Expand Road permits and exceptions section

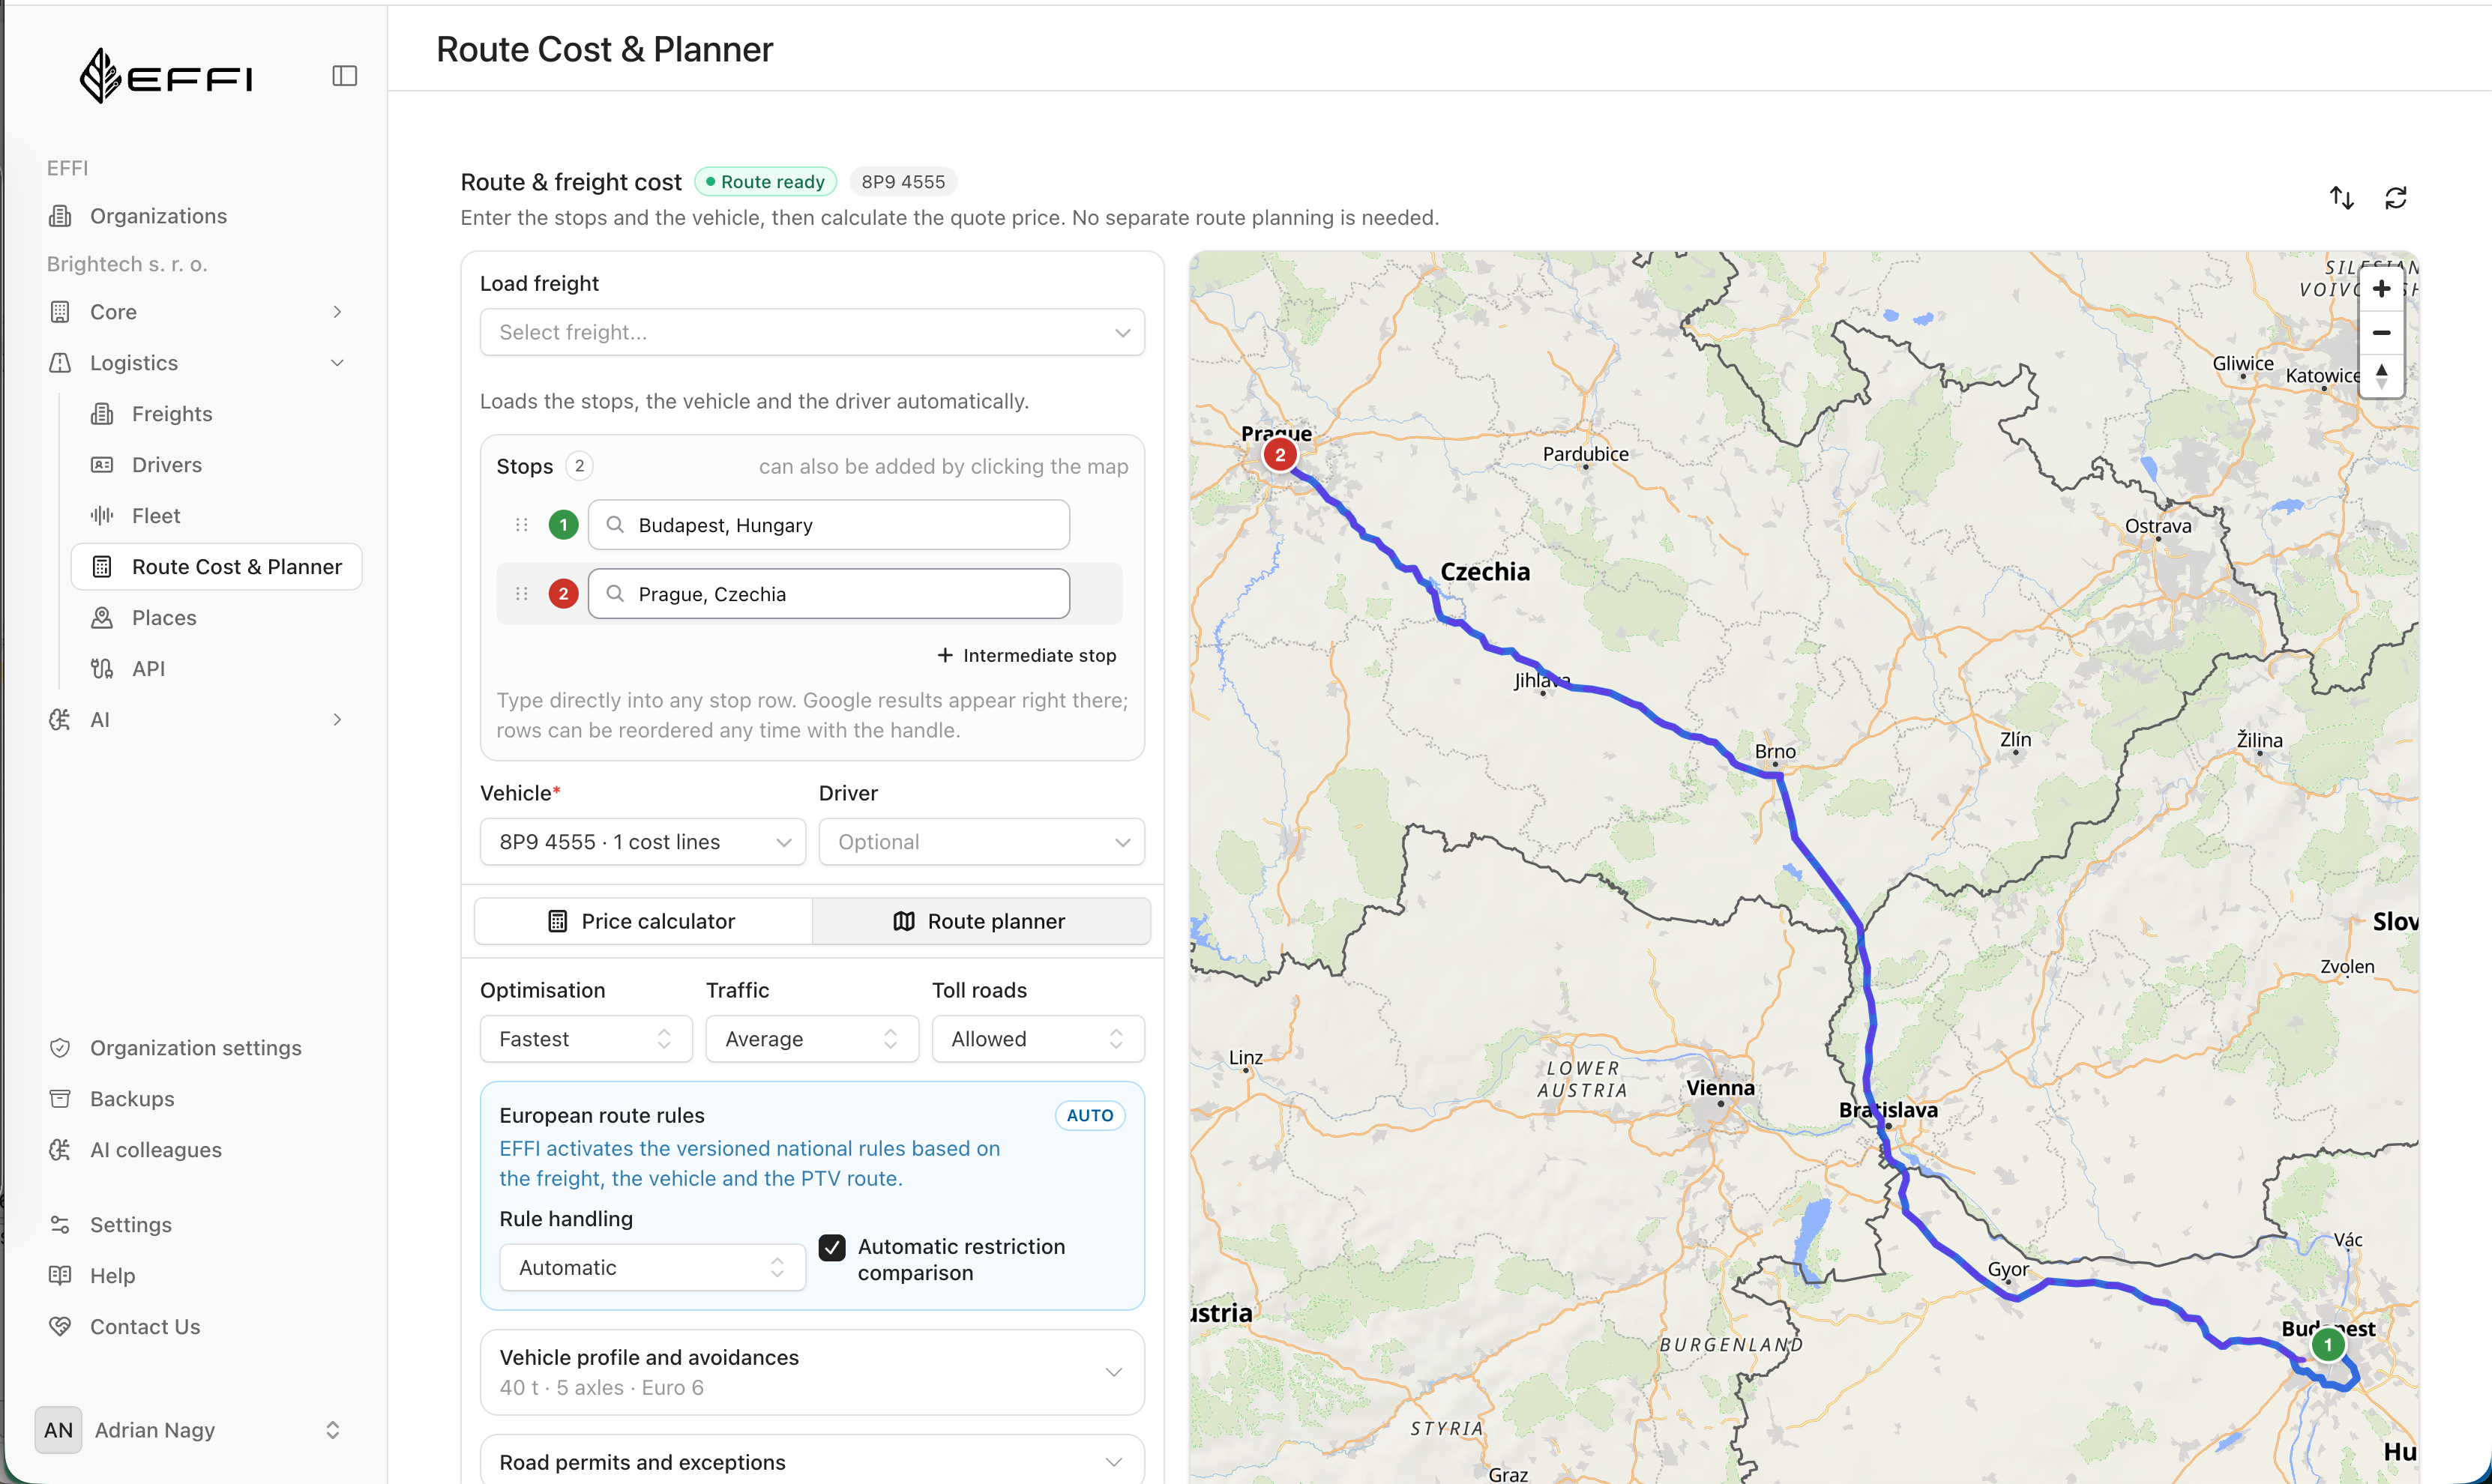(812, 1461)
